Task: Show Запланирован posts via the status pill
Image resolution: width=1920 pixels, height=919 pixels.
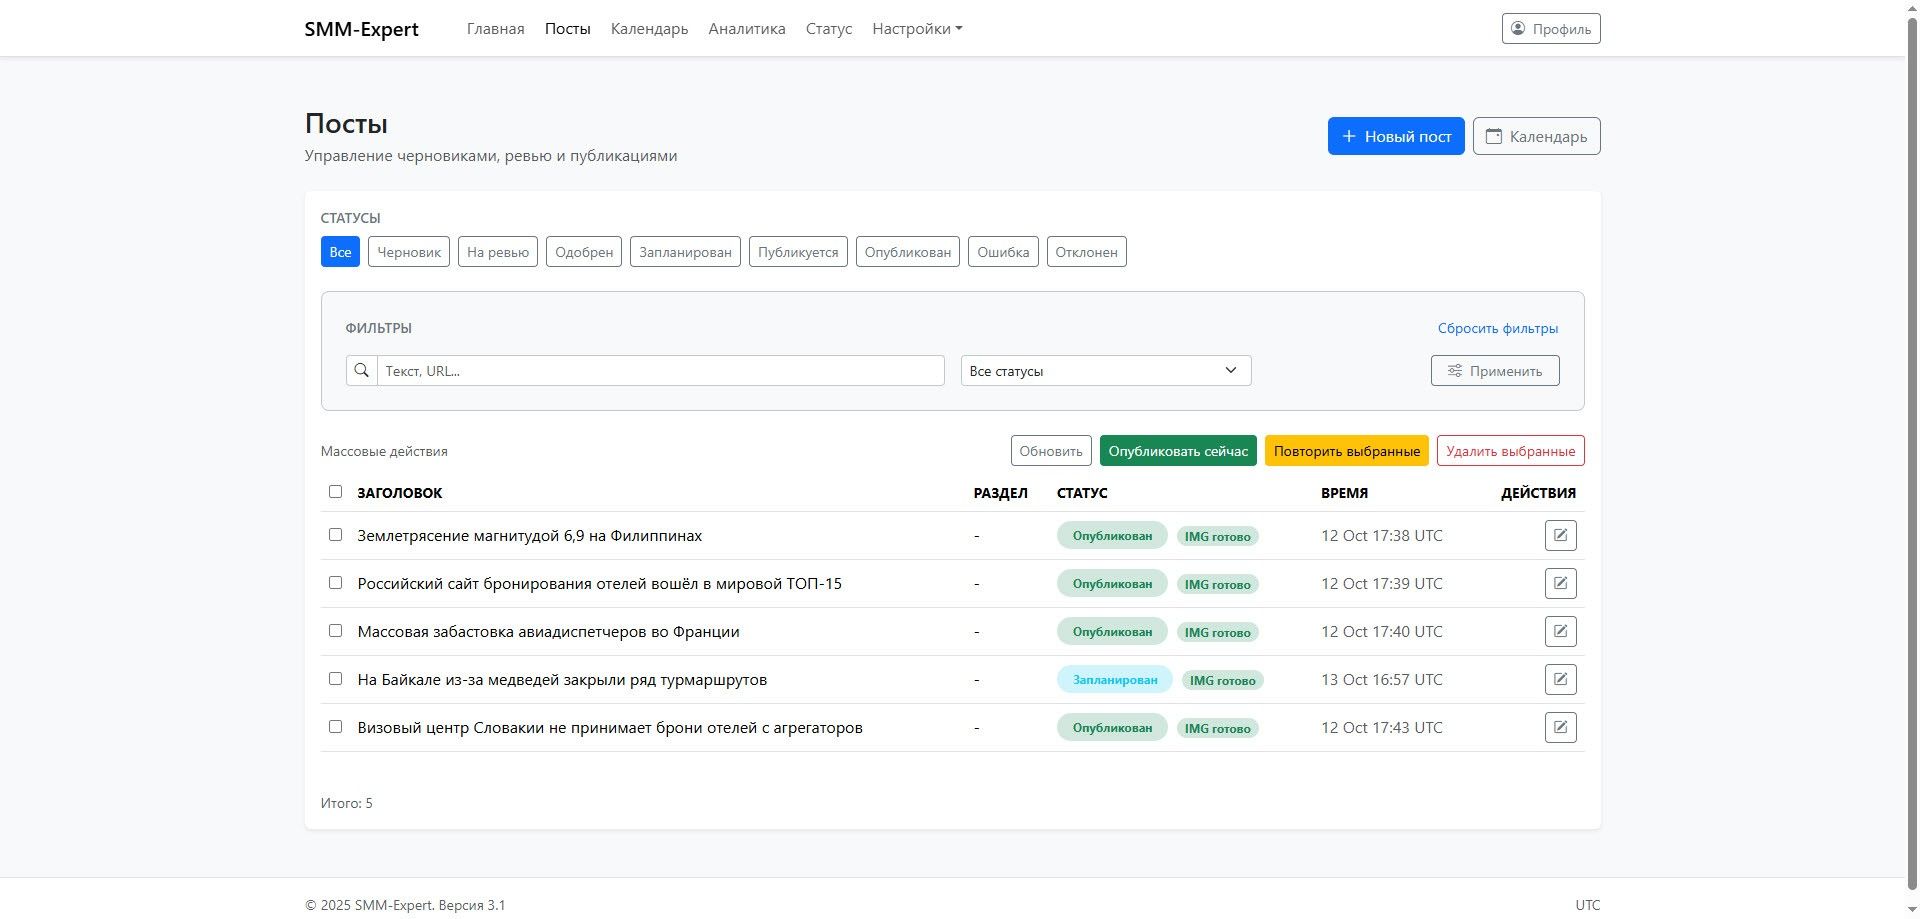Action: [685, 252]
